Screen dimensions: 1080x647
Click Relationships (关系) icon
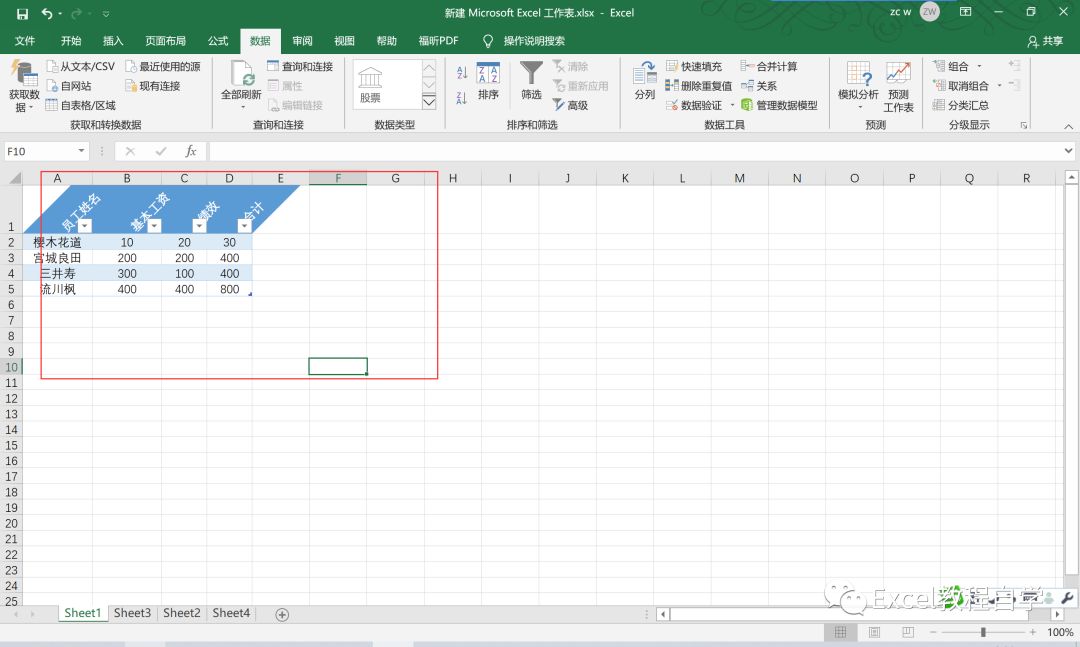click(x=747, y=85)
